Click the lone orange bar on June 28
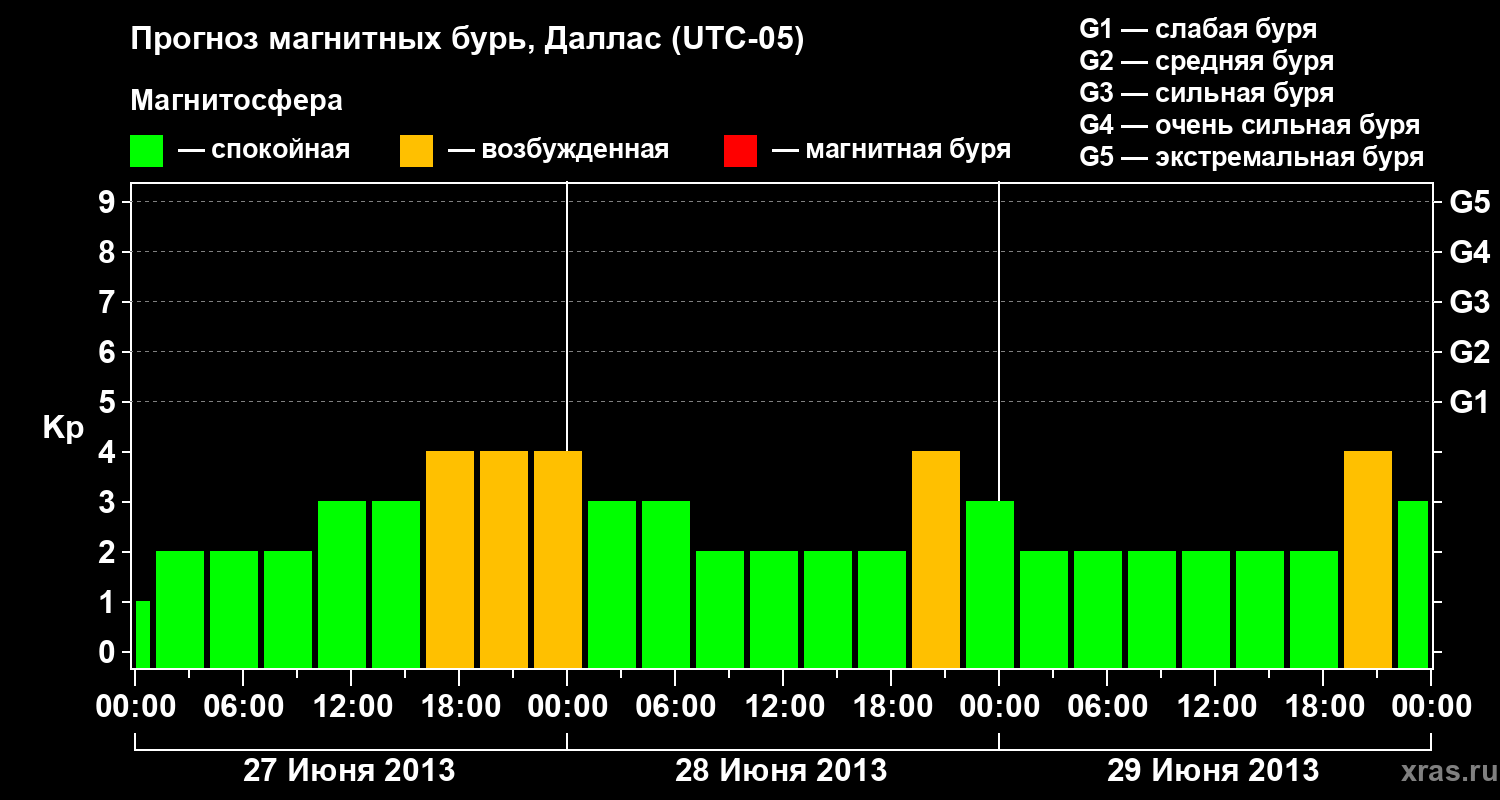 coord(936,559)
